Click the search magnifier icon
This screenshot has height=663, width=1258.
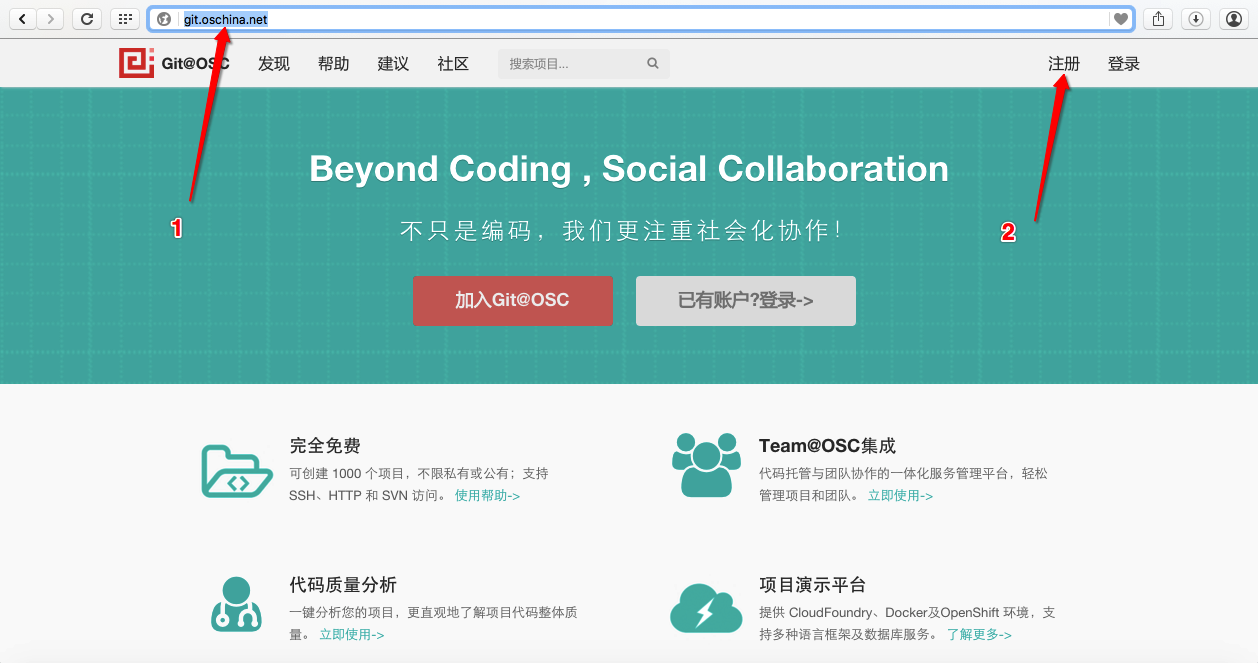[653, 64]
